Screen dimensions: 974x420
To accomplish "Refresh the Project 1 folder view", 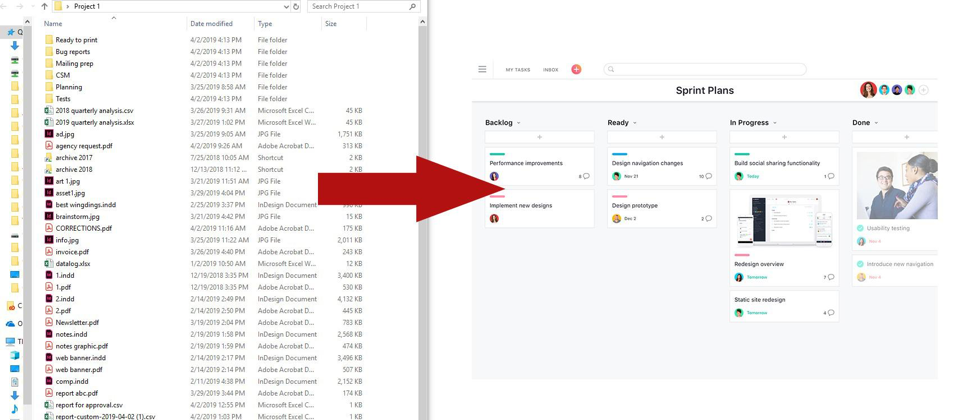I will point(296,7).
